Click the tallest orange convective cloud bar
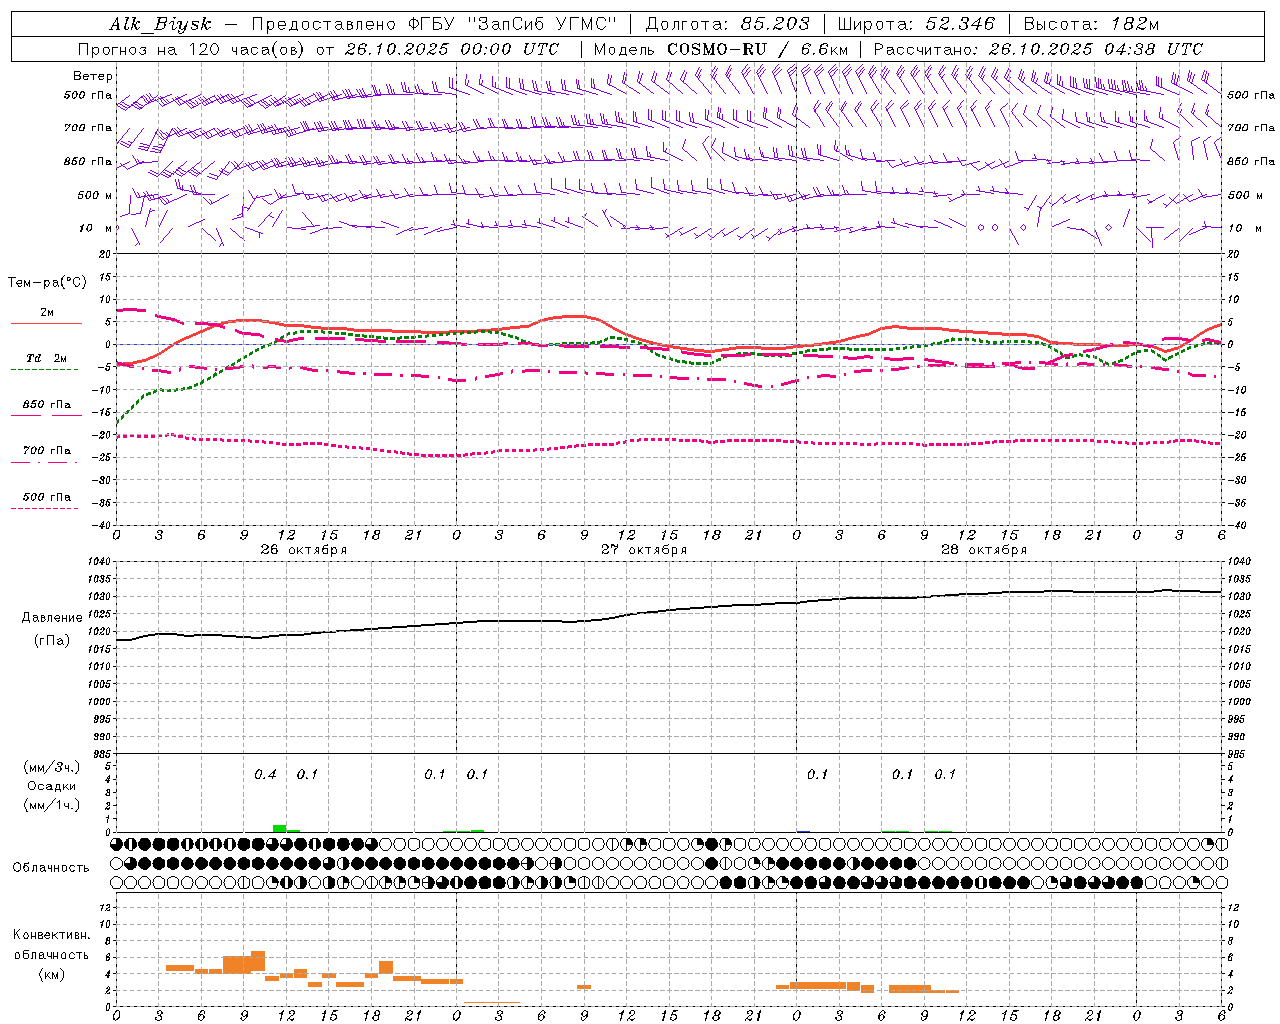The width and height of the screenshot is (1280, 1024). (258, 961)
